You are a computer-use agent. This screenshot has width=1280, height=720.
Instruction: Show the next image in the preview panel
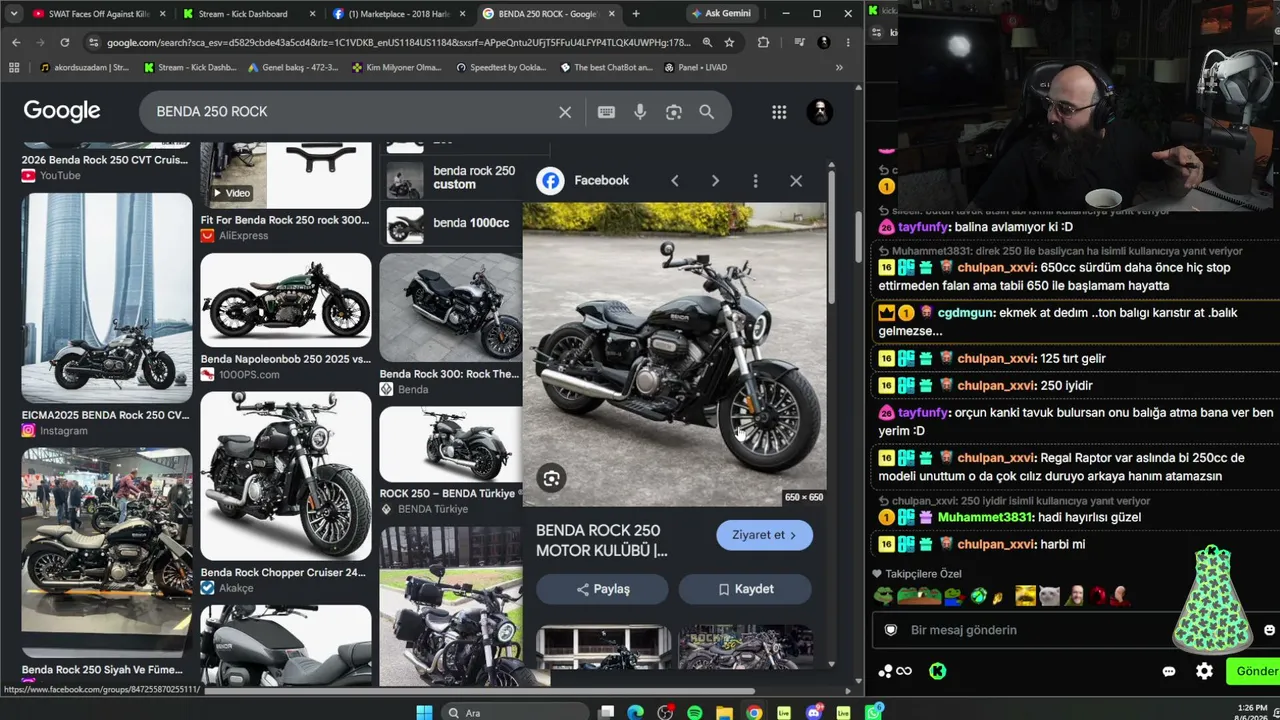715,181
